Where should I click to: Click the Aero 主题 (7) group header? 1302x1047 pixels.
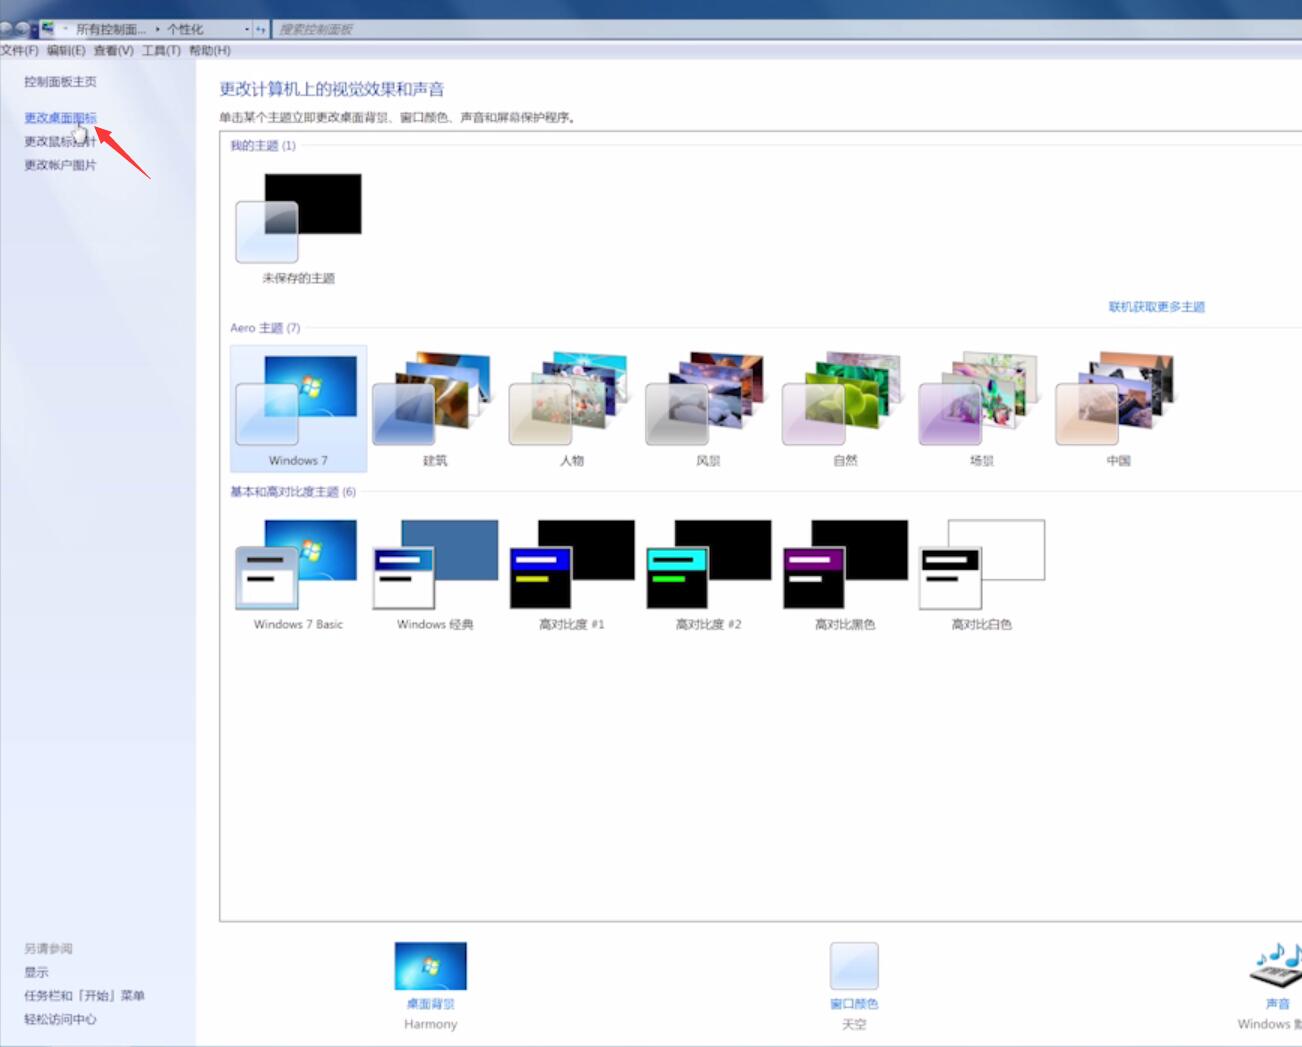pyautogui.click(x=265, y=328)
